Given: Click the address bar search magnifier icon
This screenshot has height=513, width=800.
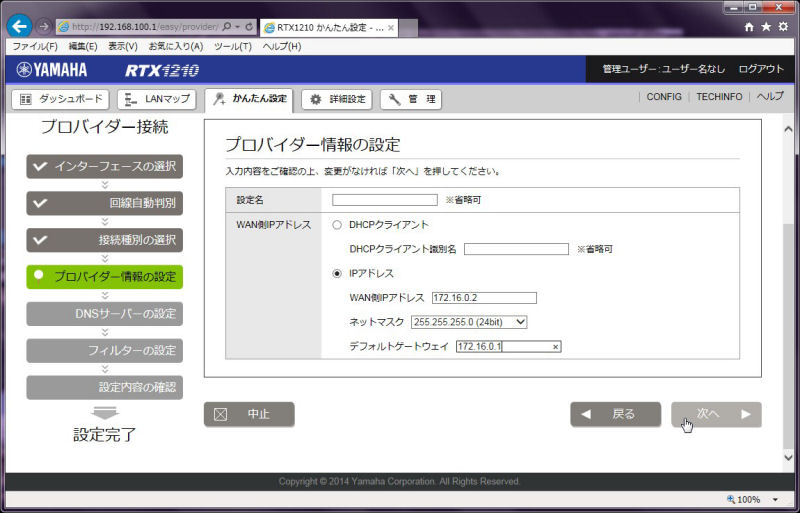Looking at the screenshot, I should tap(227, 27).
